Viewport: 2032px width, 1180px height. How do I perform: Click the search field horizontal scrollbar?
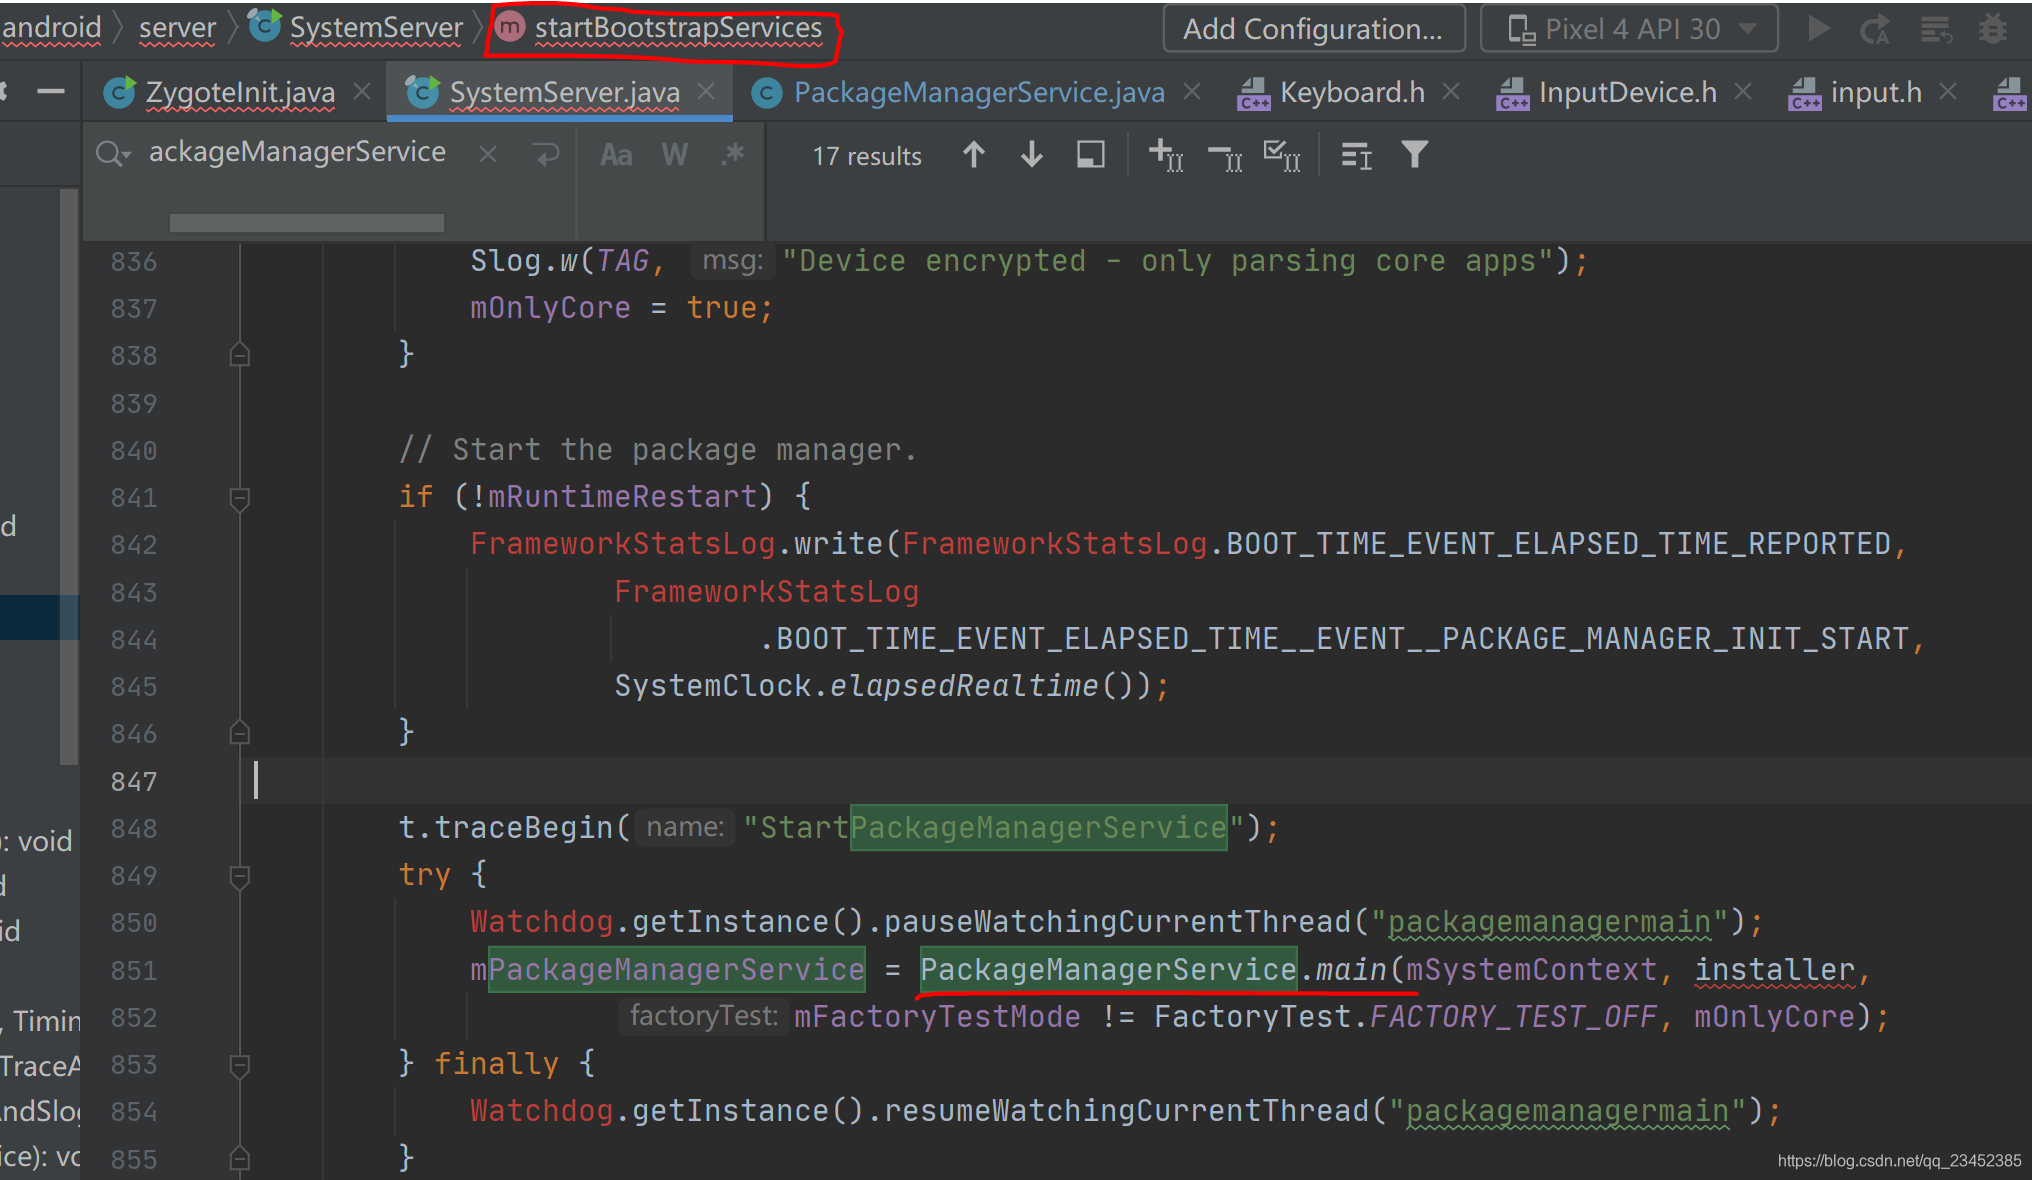306,222
